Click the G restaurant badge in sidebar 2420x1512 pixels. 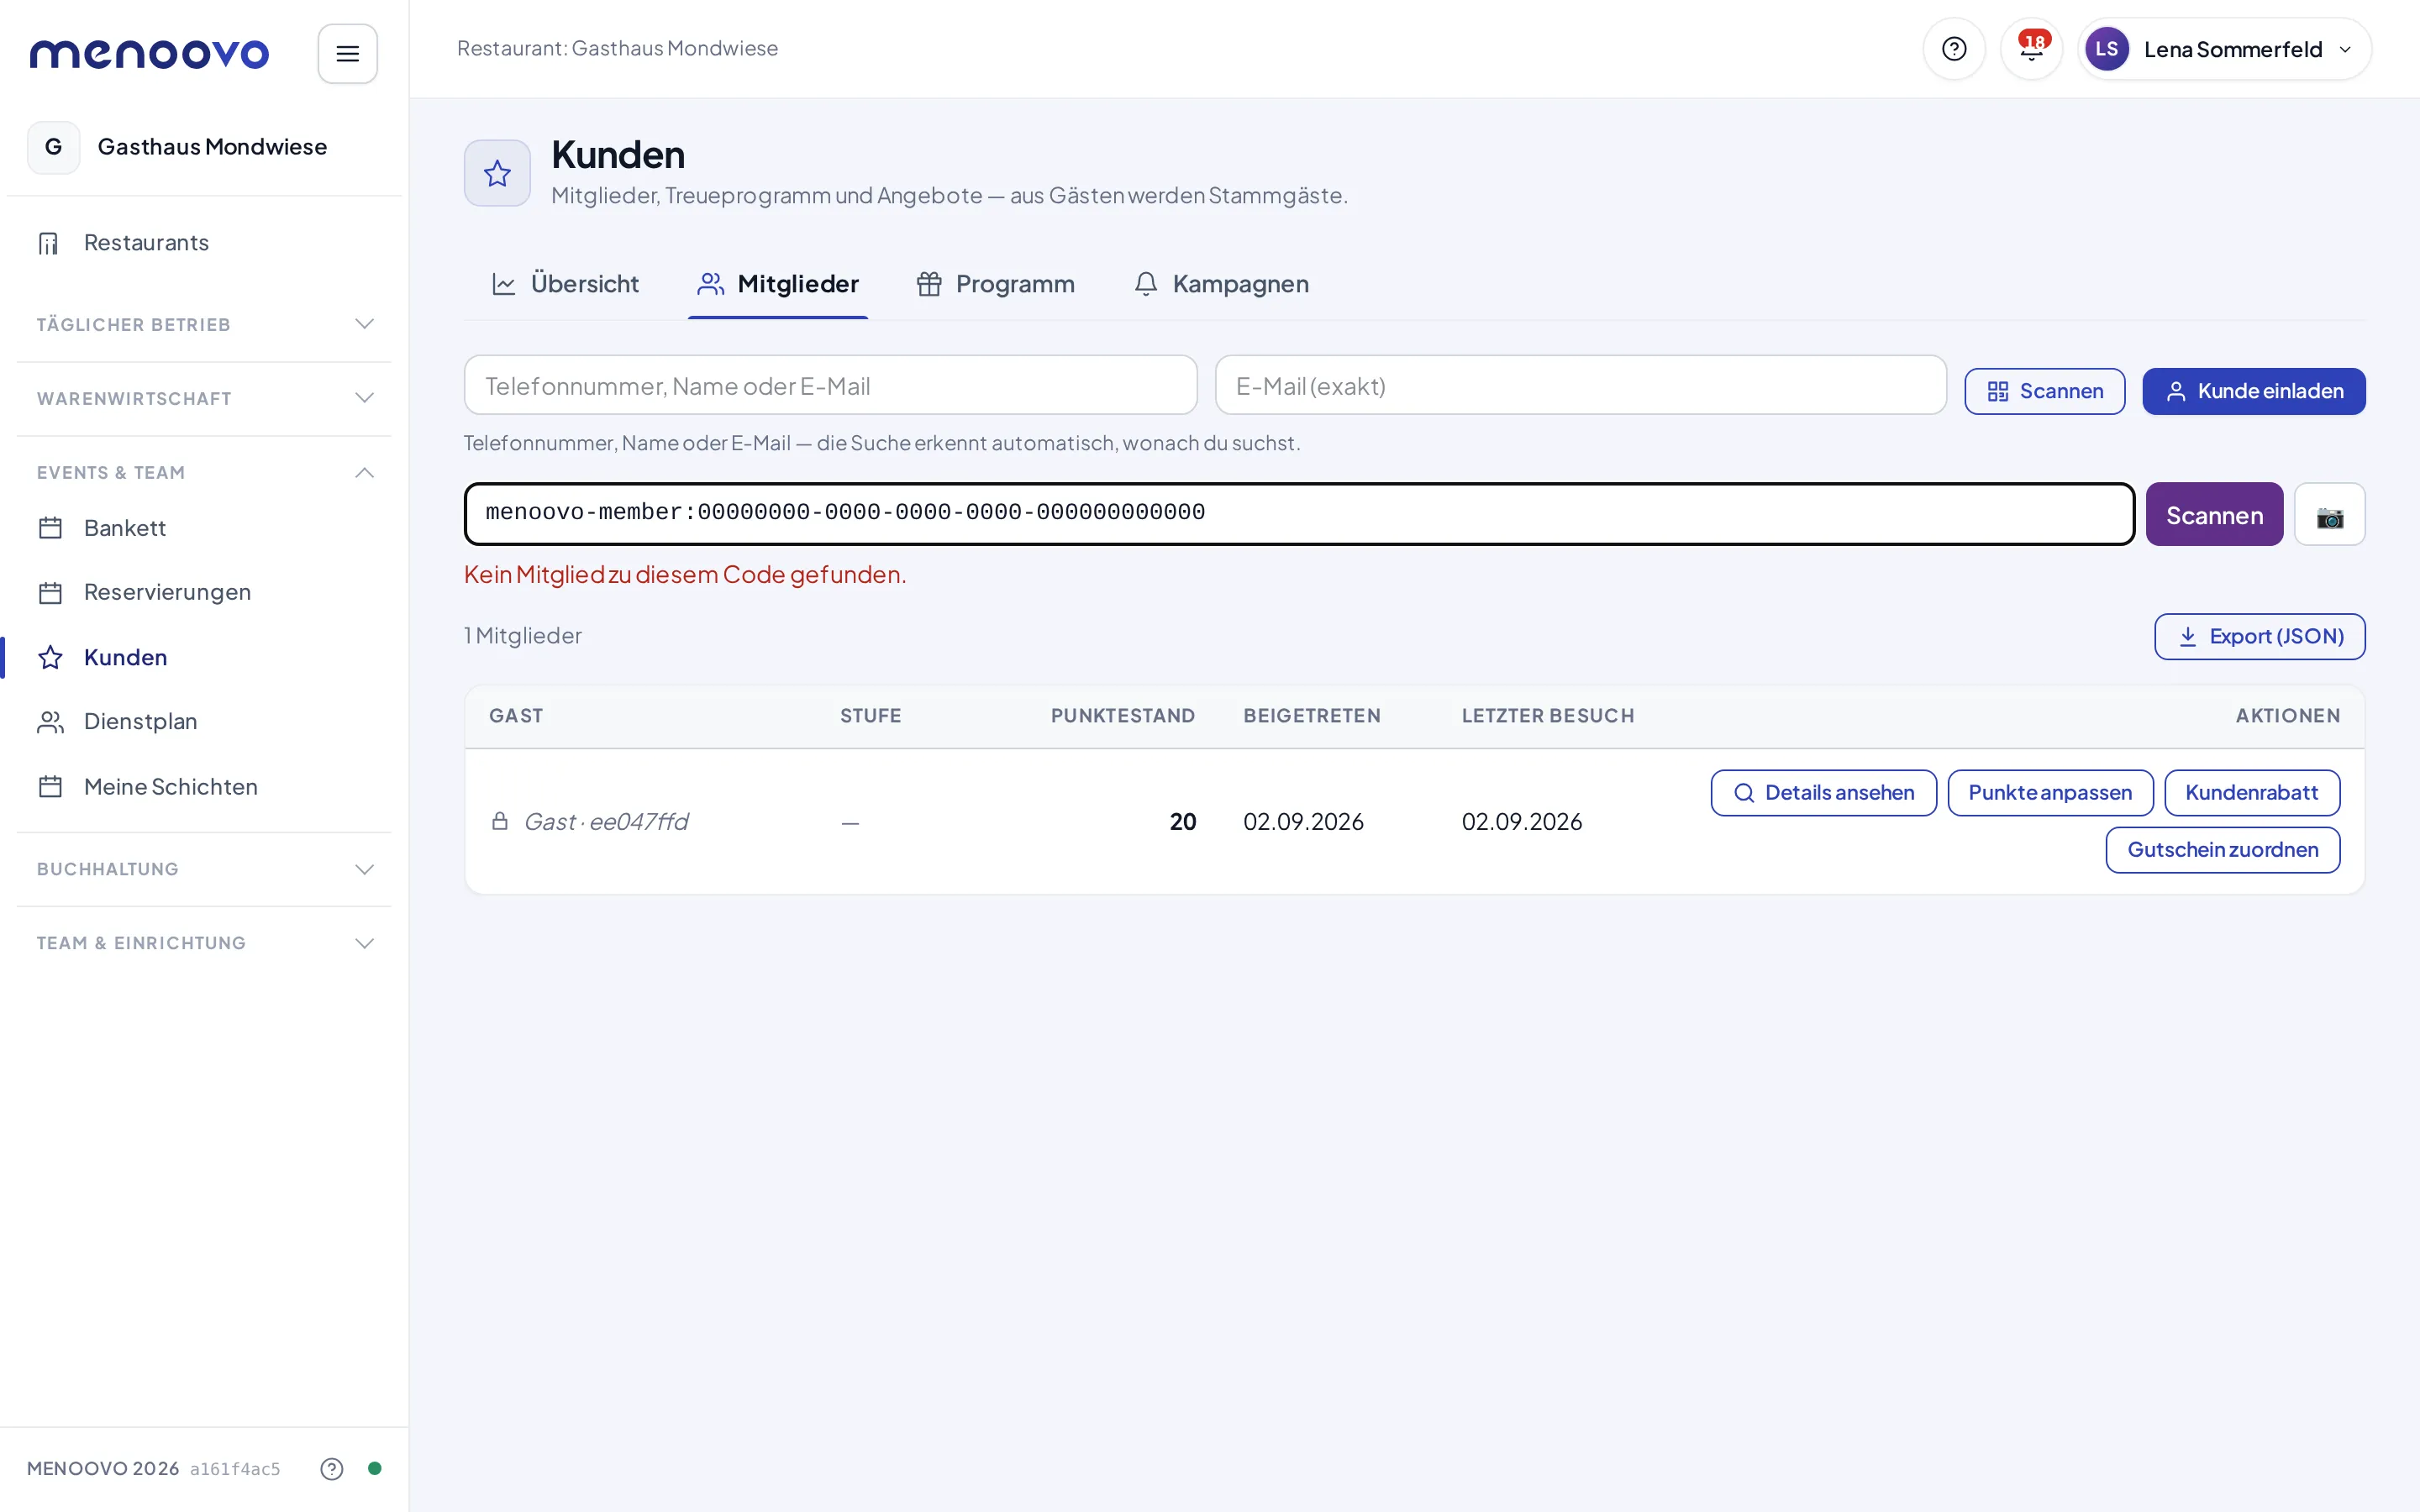[54, 147]
